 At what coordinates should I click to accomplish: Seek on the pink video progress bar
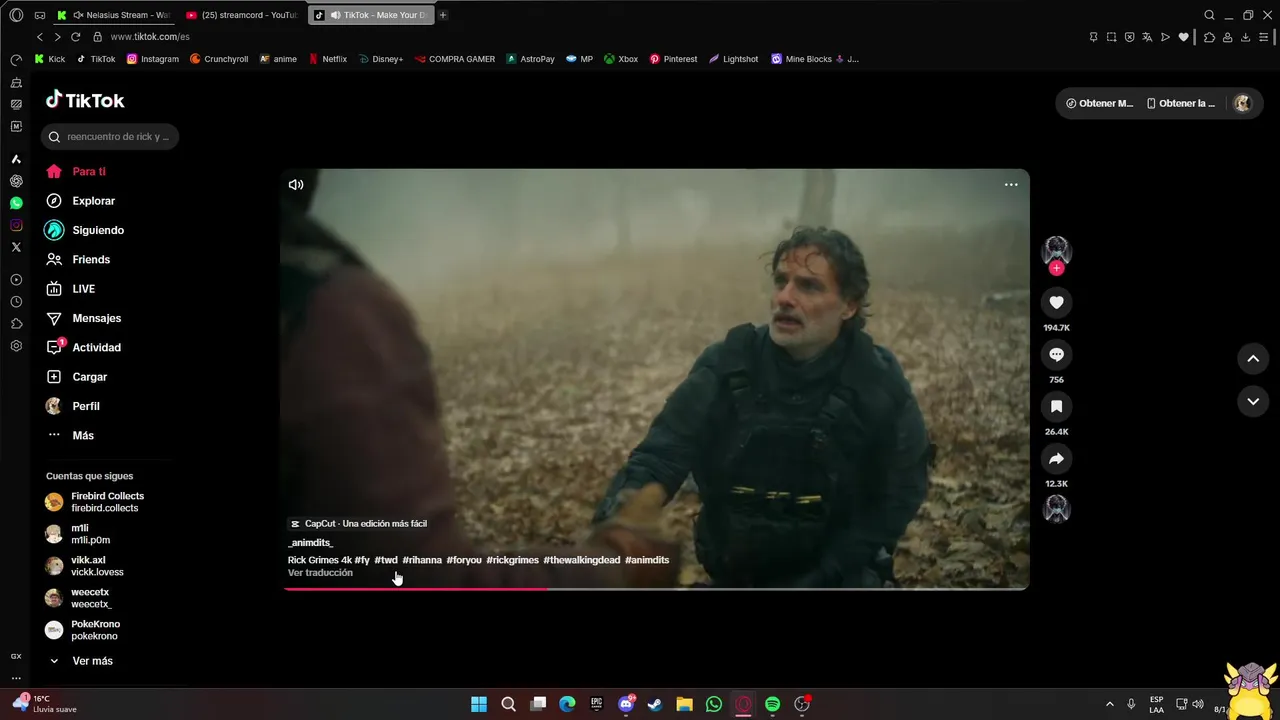[x=655, y=588]
